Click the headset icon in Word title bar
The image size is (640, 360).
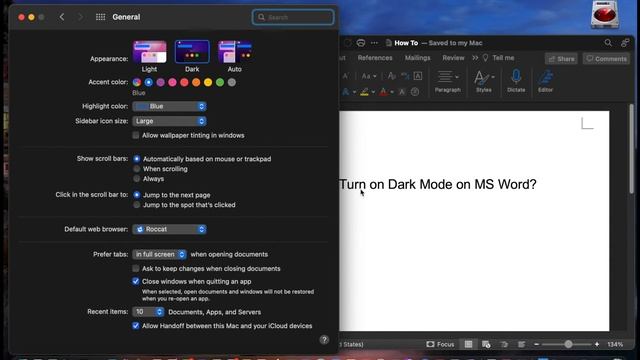pyautogui.click(x=360, y=43)
